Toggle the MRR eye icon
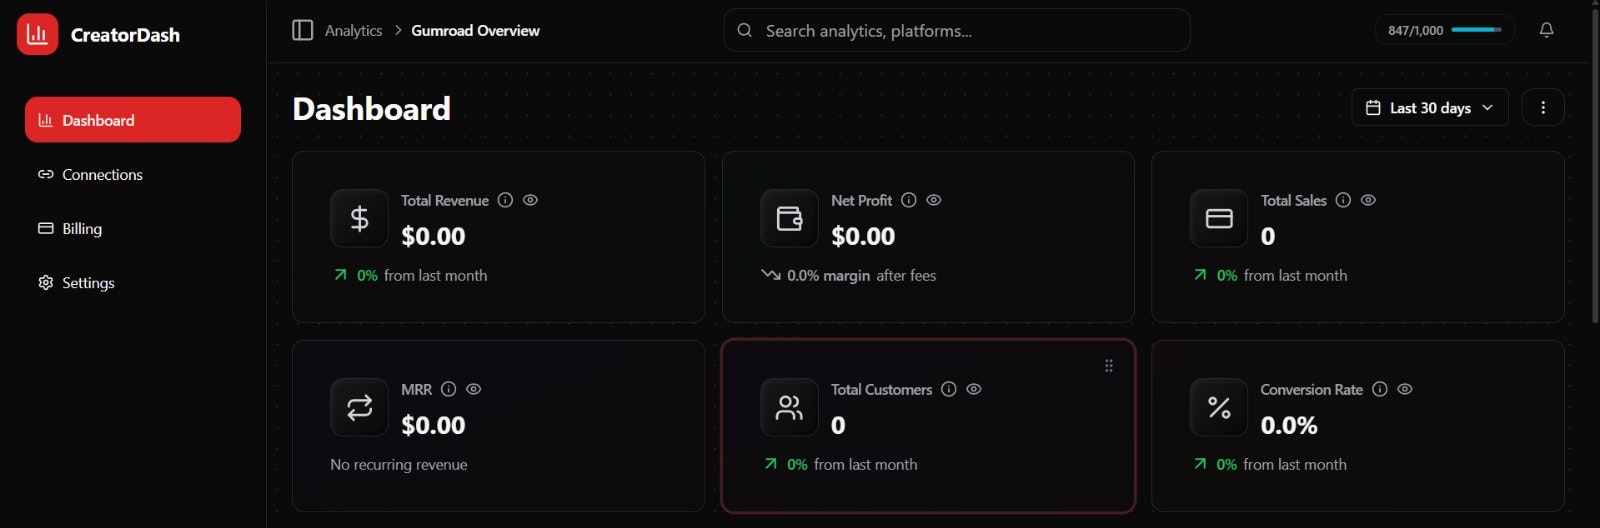1600x528 pixels. point(473,389)
